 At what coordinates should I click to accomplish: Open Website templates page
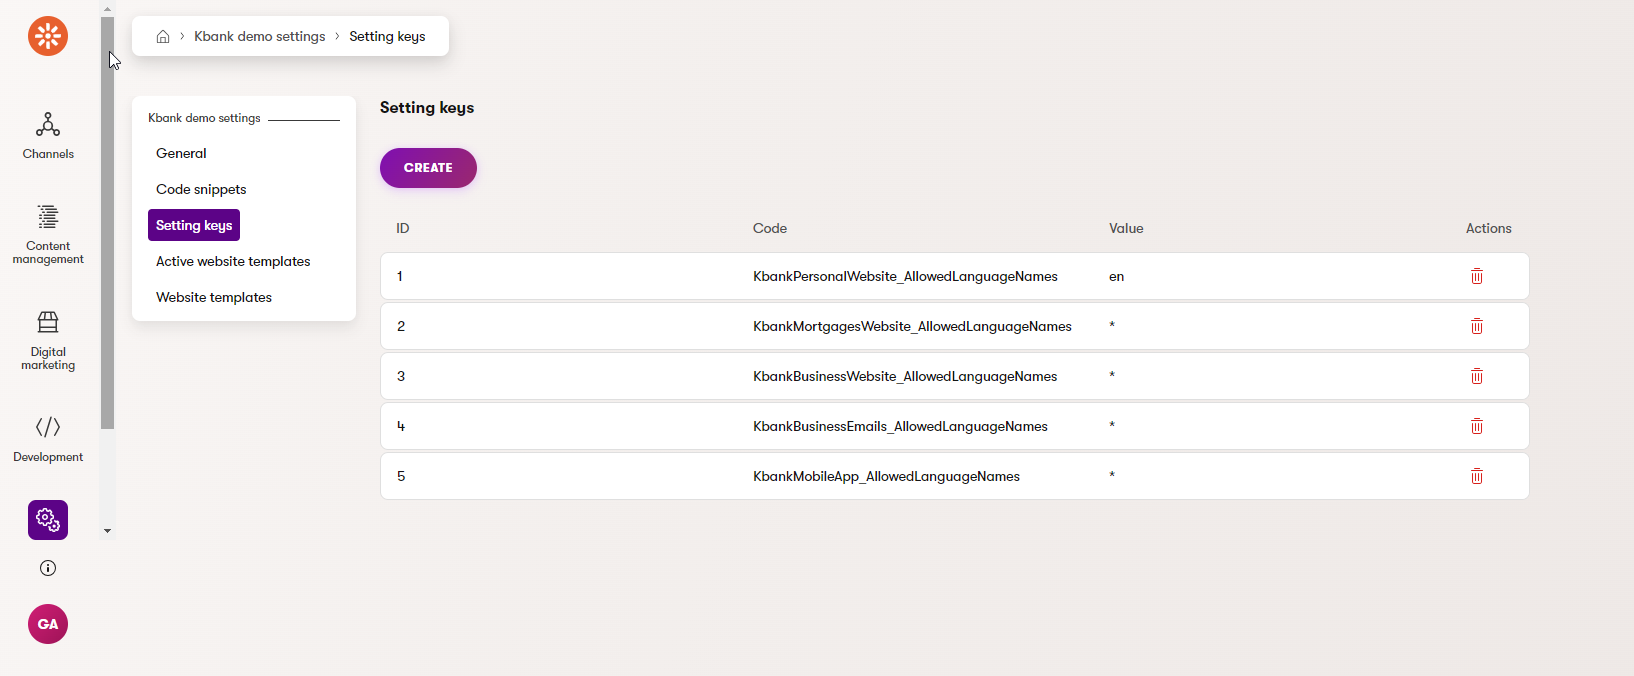(x=214, y=297)
